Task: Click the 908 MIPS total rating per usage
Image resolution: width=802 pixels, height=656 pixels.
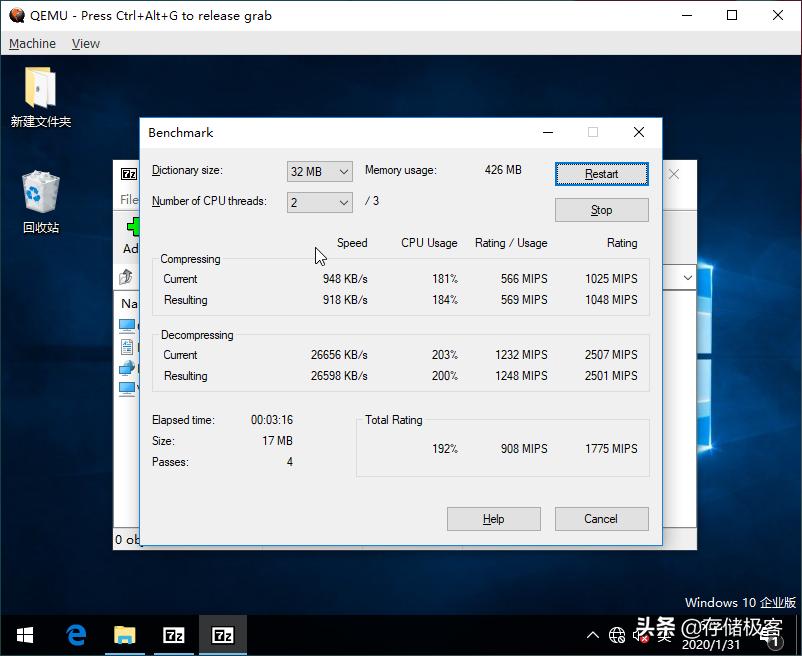Action: [x=524, y=449]
